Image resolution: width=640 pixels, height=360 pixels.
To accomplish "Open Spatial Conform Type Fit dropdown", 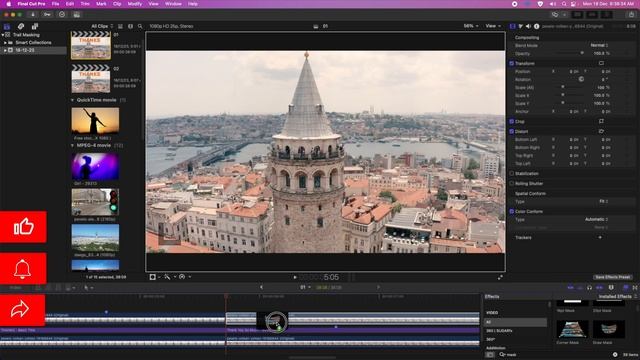I will [604, 201].
